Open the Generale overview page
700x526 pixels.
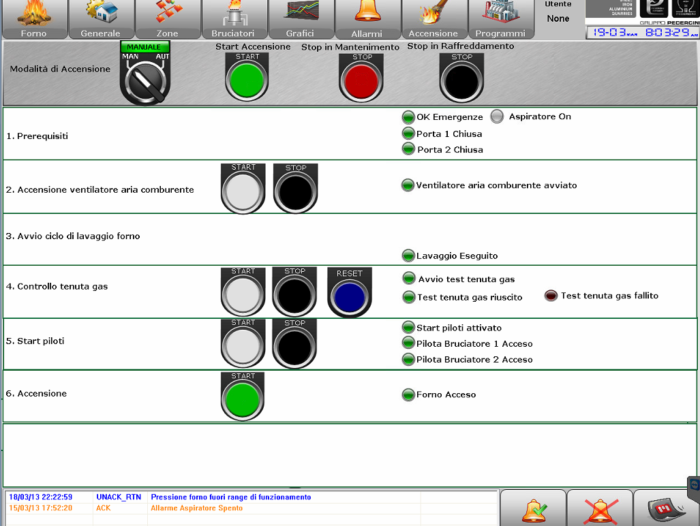[100, 18]
